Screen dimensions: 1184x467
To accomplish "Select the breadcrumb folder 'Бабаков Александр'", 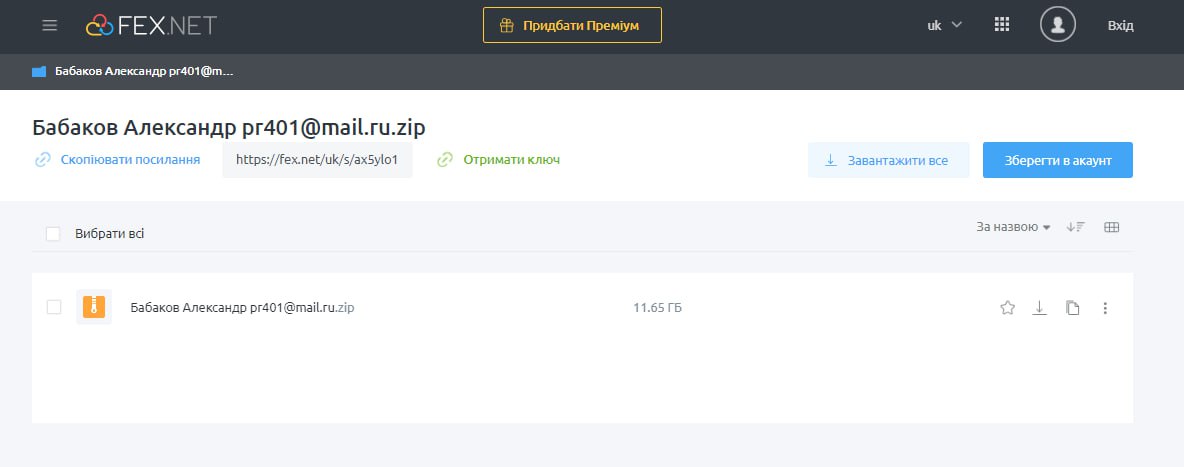I will [133, 72].
